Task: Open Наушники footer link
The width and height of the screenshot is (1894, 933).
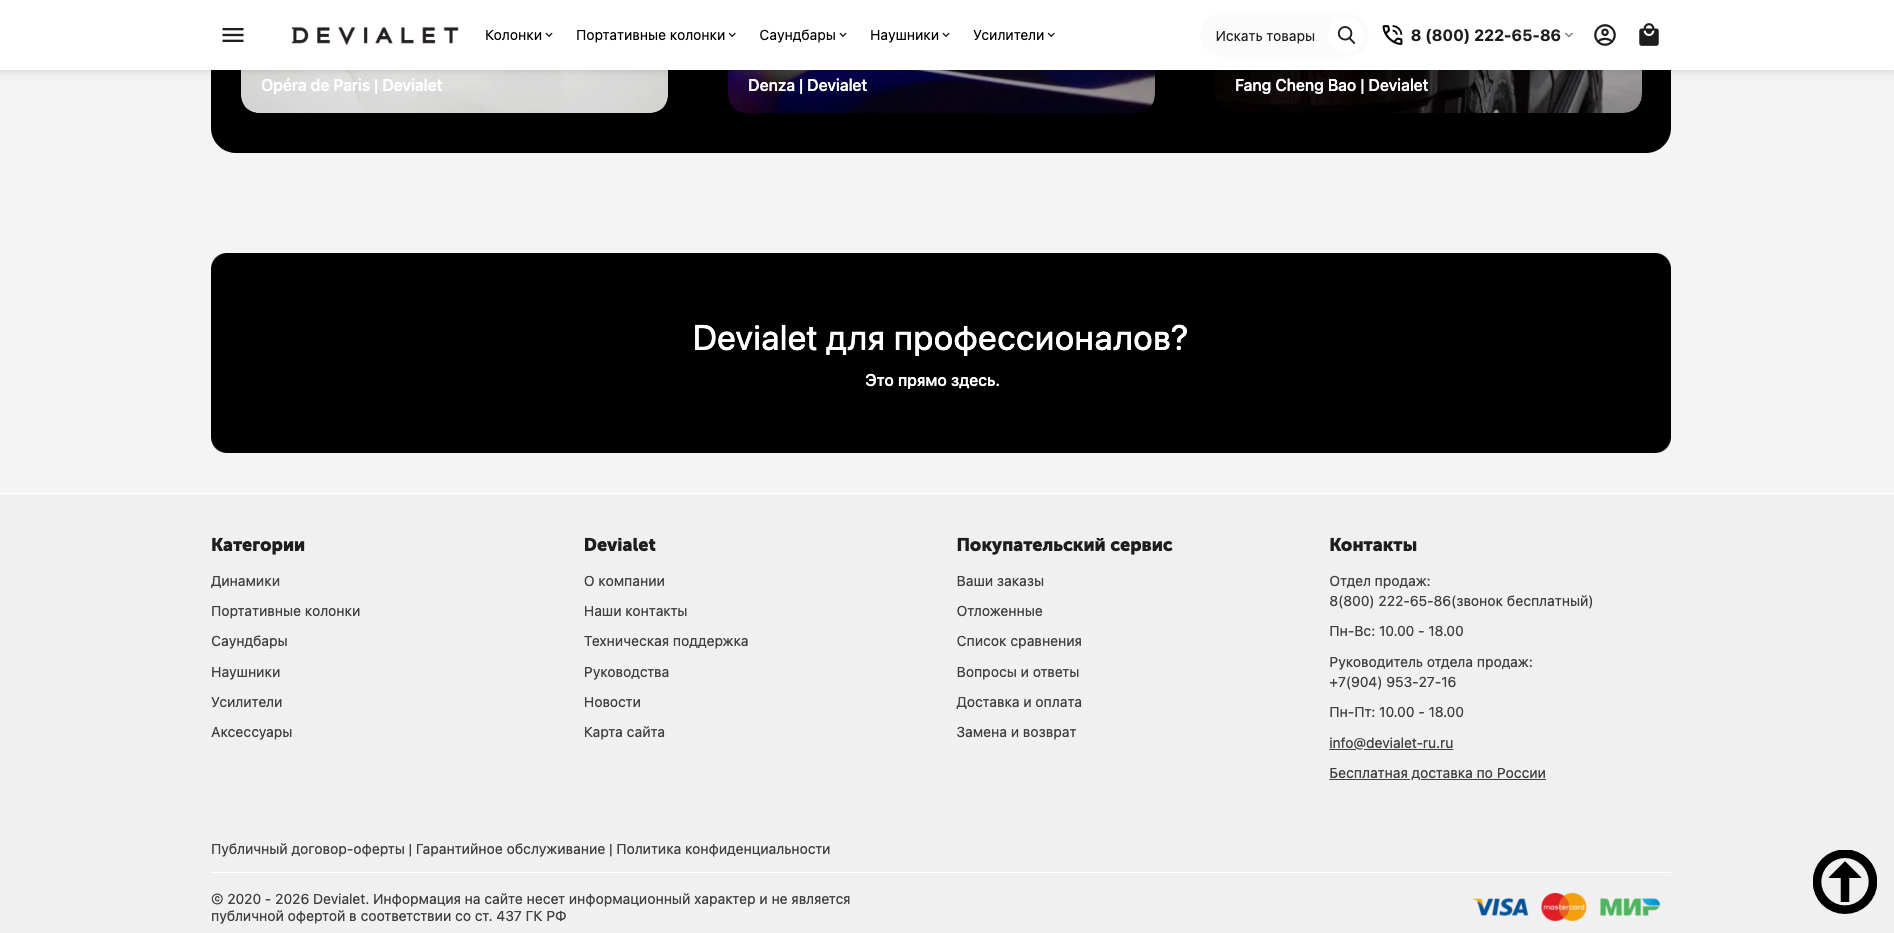Action: click(245, 672)
